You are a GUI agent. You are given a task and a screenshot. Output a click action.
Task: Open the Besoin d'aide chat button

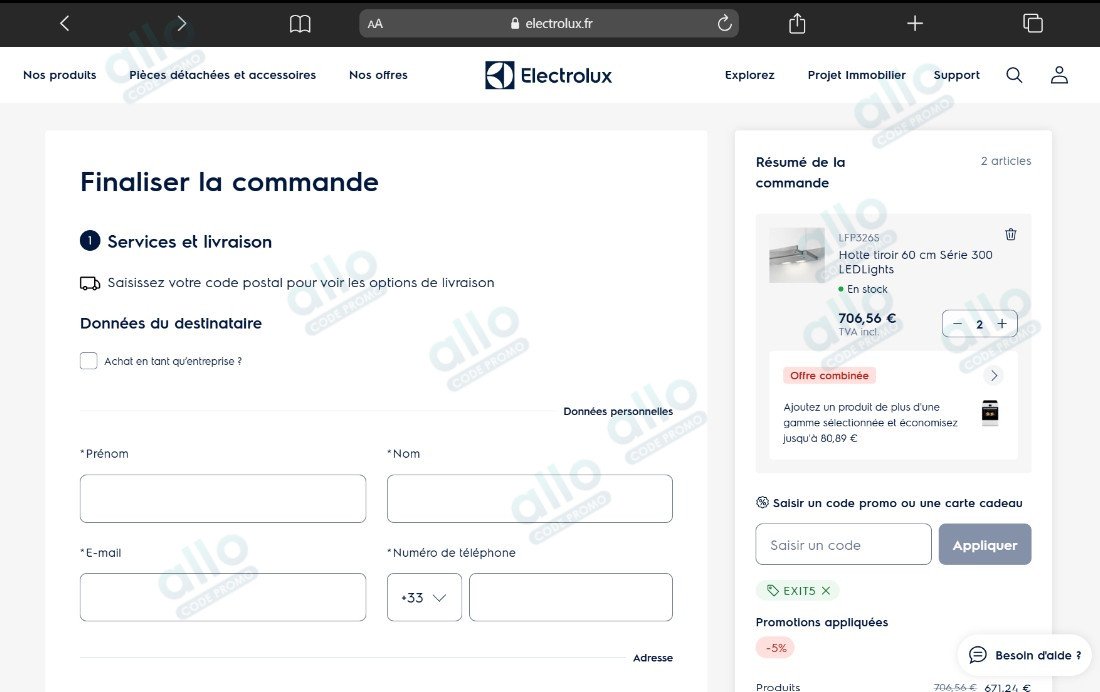[x=1024, y=655]
